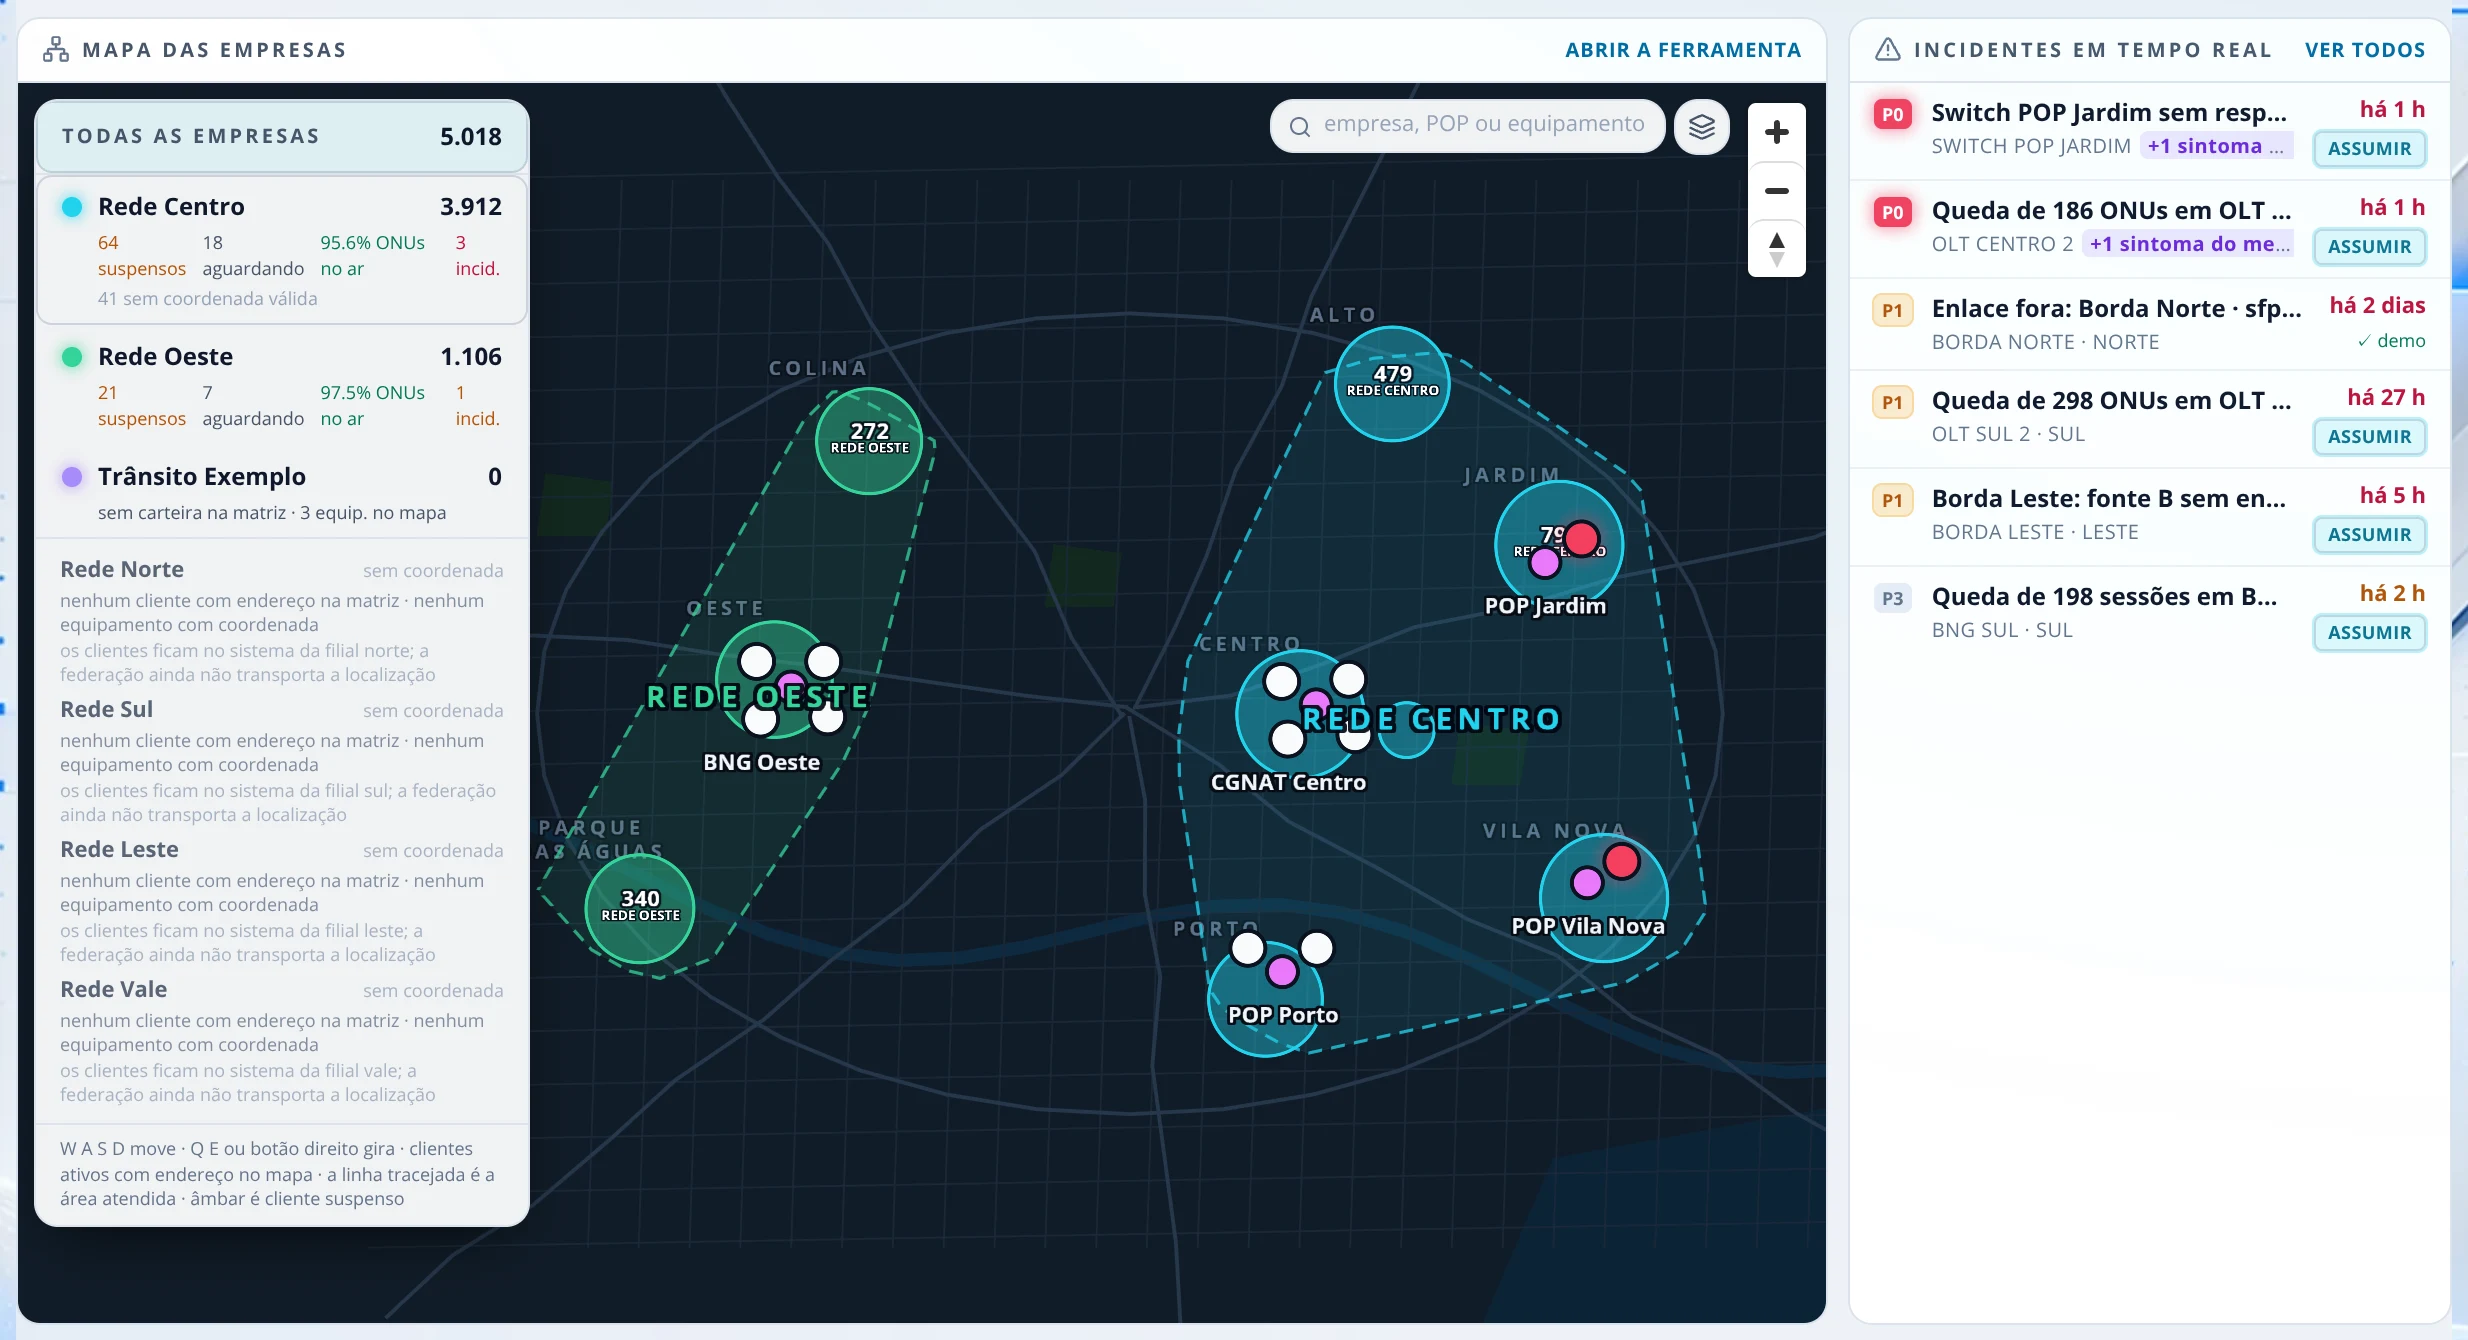Click the P1 badge on Queda de 298 ONUs
This screenshot has width=2468, height=1340.
tap(1892, 403)
